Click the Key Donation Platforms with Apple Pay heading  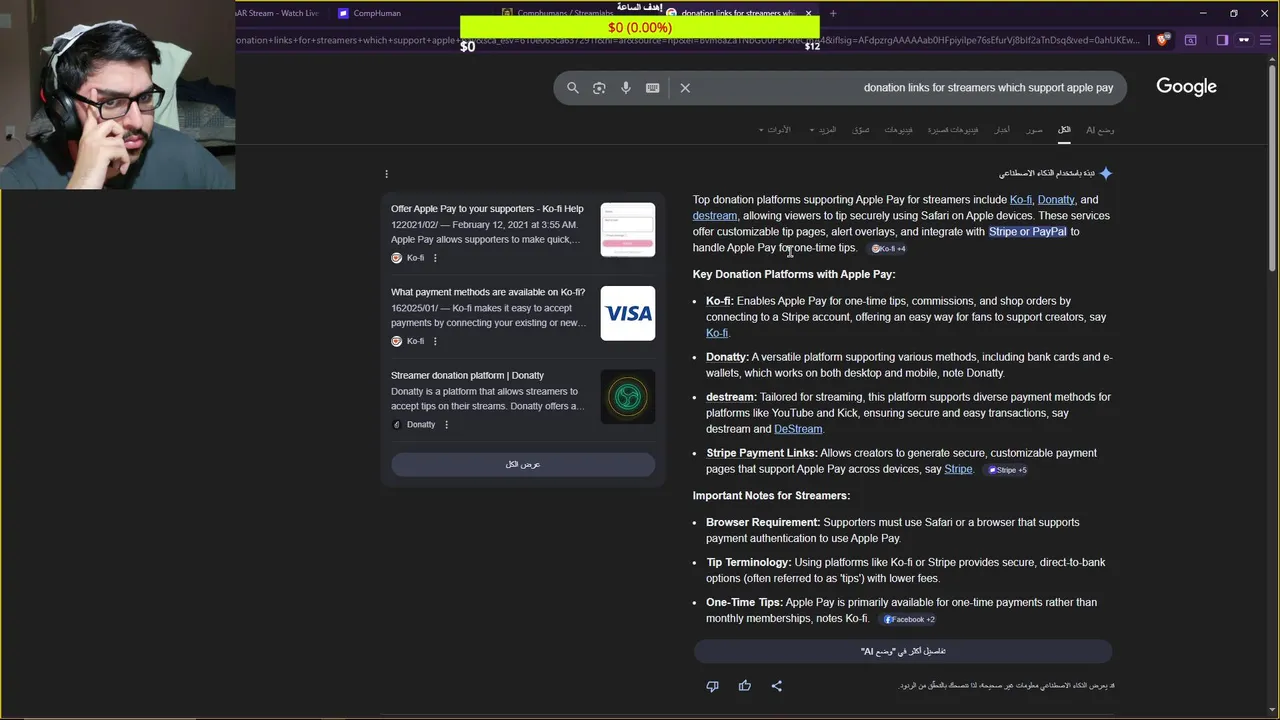tap(794, 274)
